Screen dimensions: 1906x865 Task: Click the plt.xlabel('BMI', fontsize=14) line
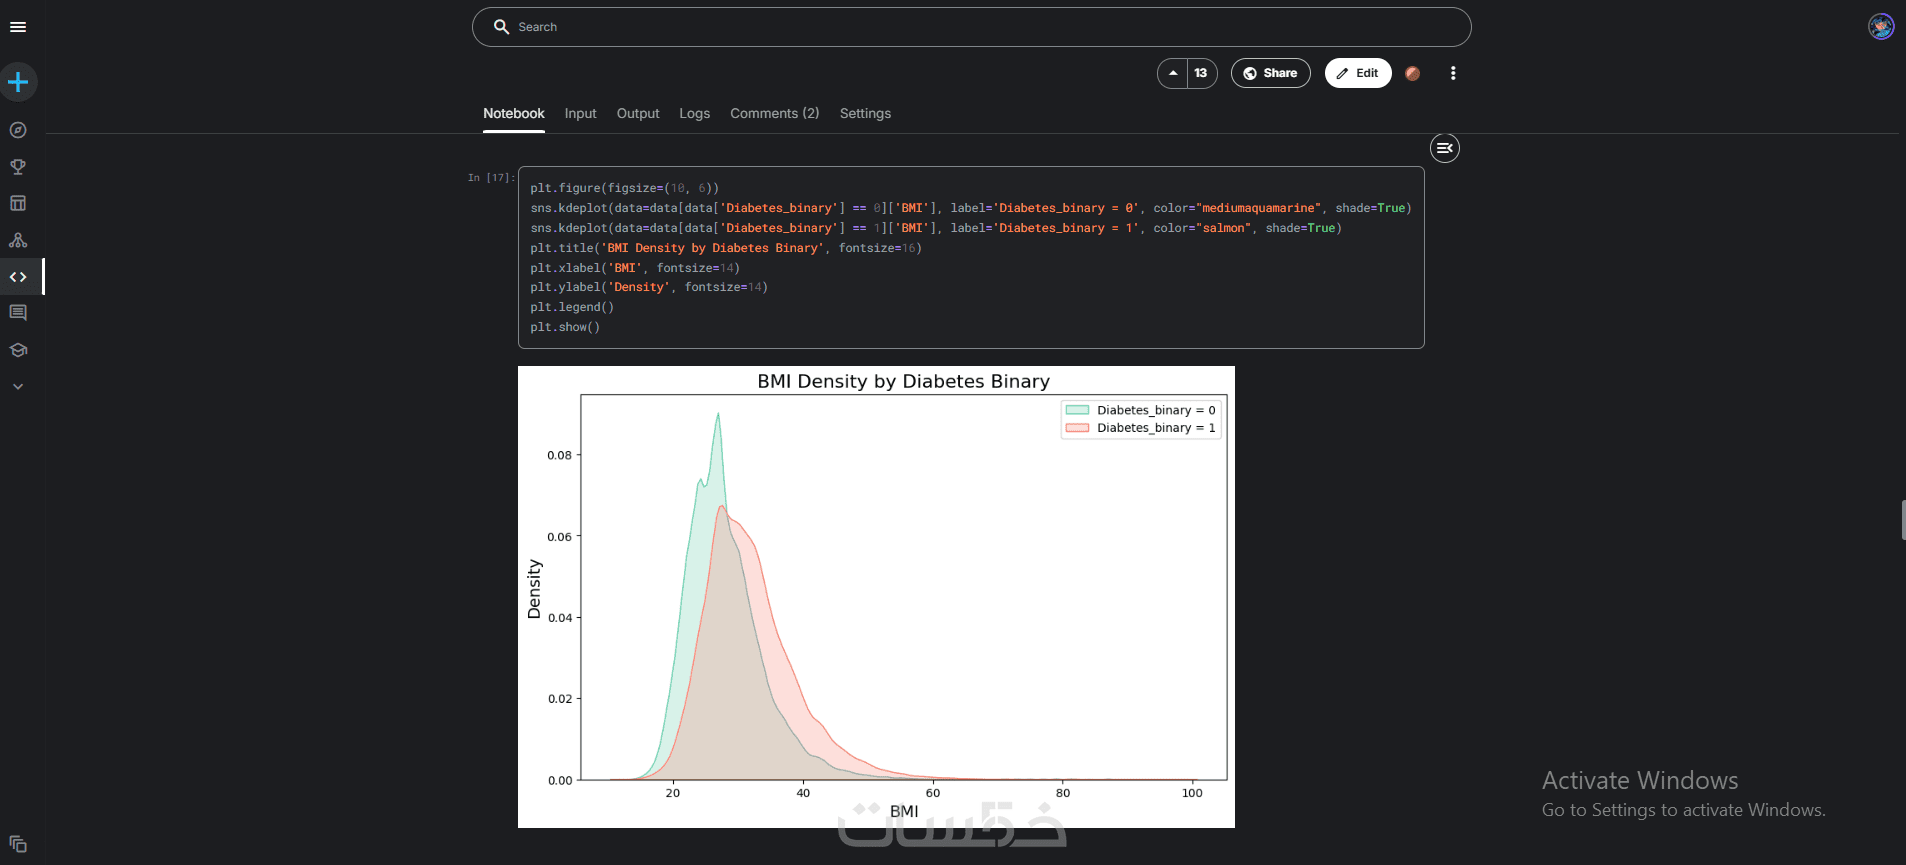[635, 268]
